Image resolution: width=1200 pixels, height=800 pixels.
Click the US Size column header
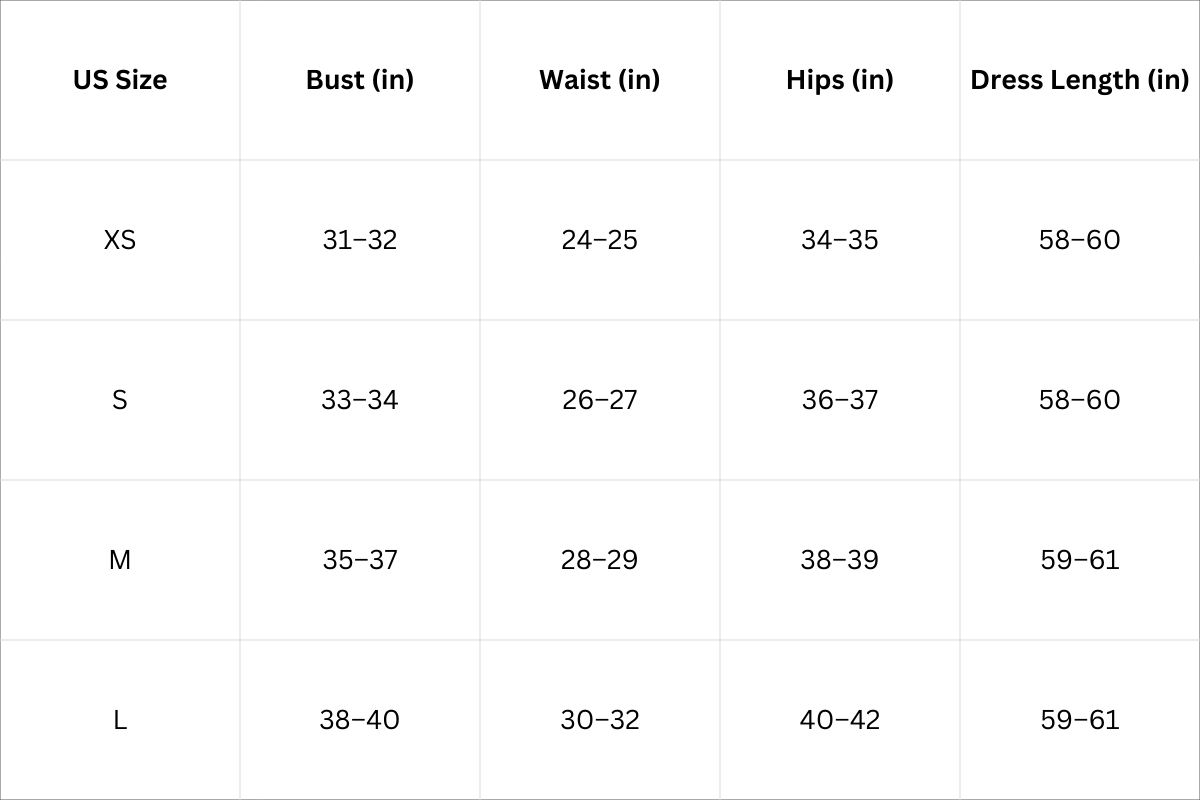pyautogui.click(x=120, y=80)
